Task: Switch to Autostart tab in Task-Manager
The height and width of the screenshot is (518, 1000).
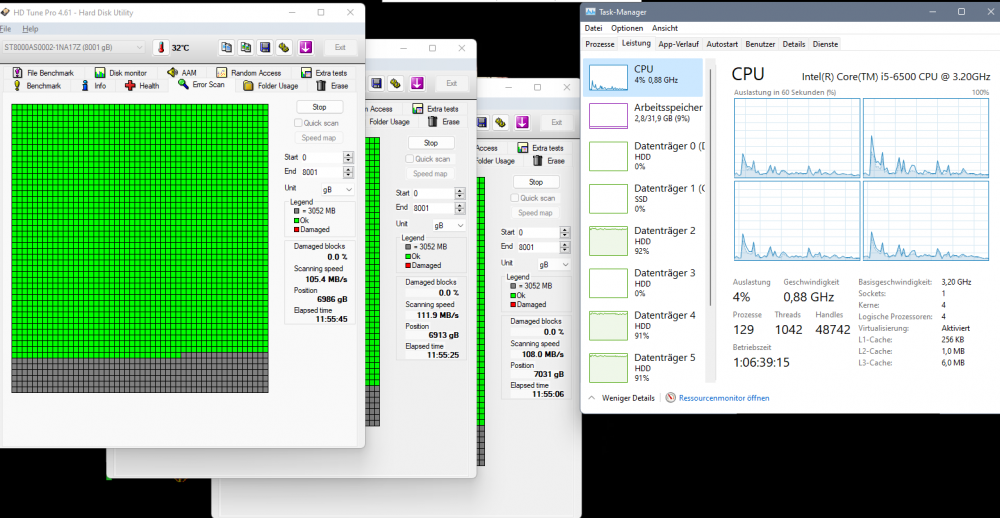Action: (x=723, y=44)
